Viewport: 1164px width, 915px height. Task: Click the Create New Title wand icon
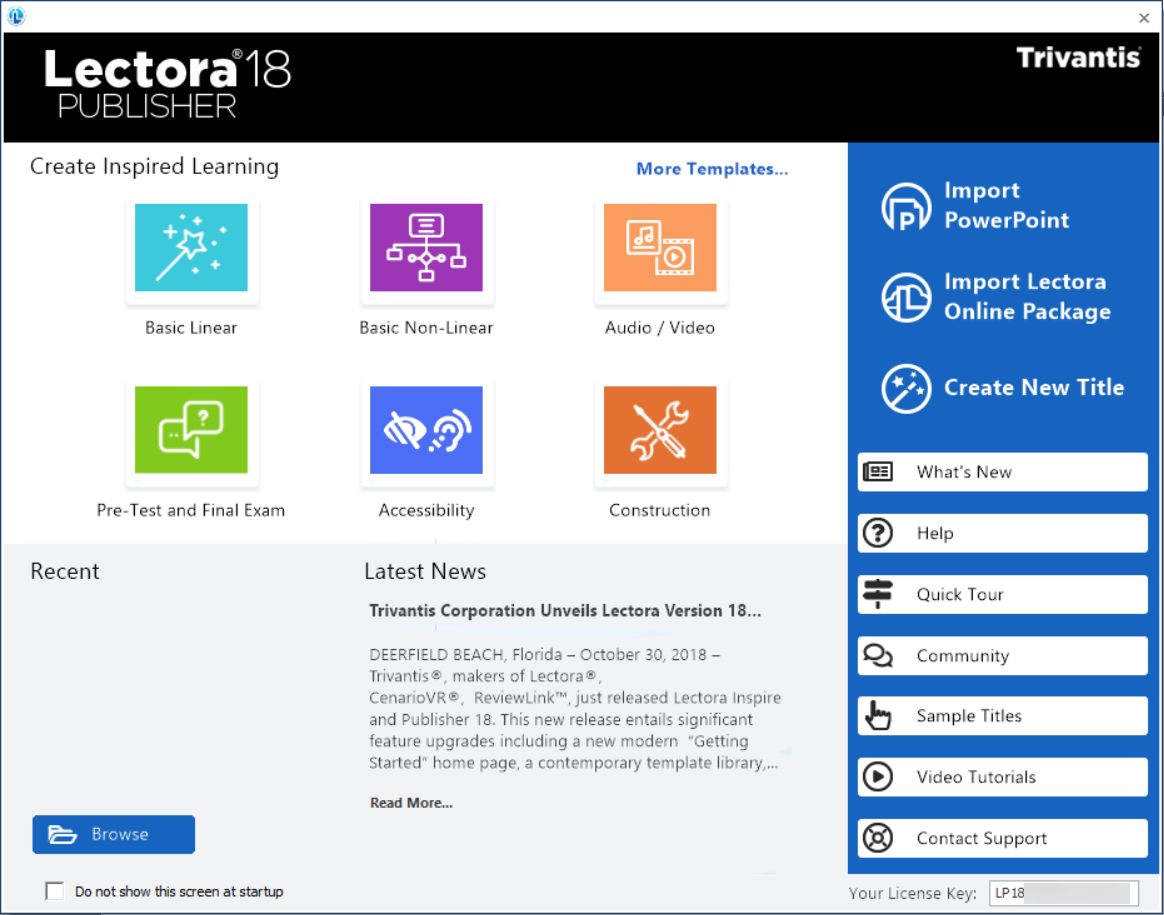tap(906, 388)
